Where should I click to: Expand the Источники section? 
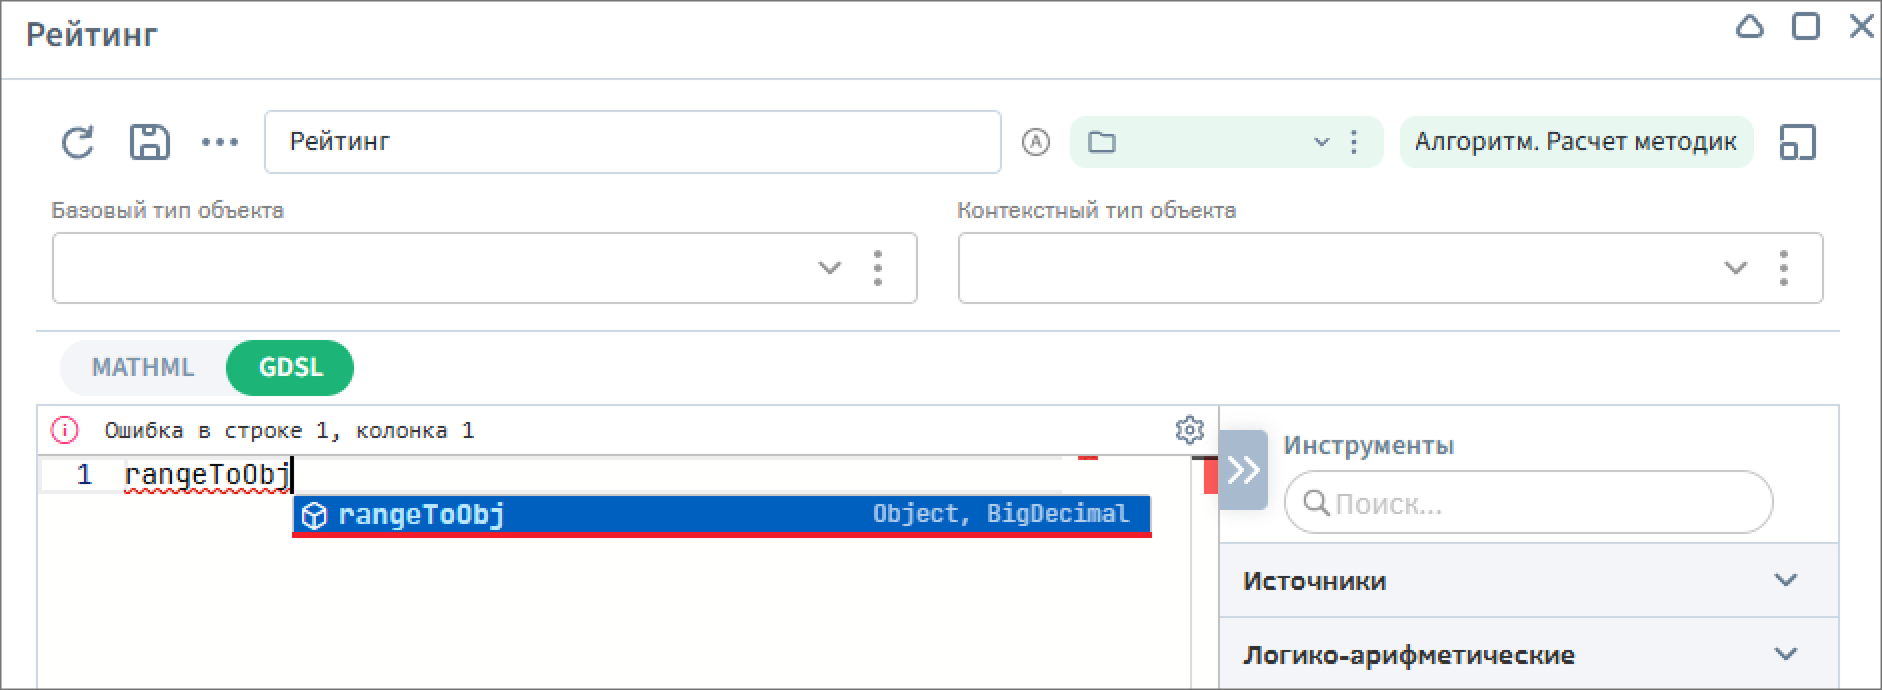coord(1528,580)
